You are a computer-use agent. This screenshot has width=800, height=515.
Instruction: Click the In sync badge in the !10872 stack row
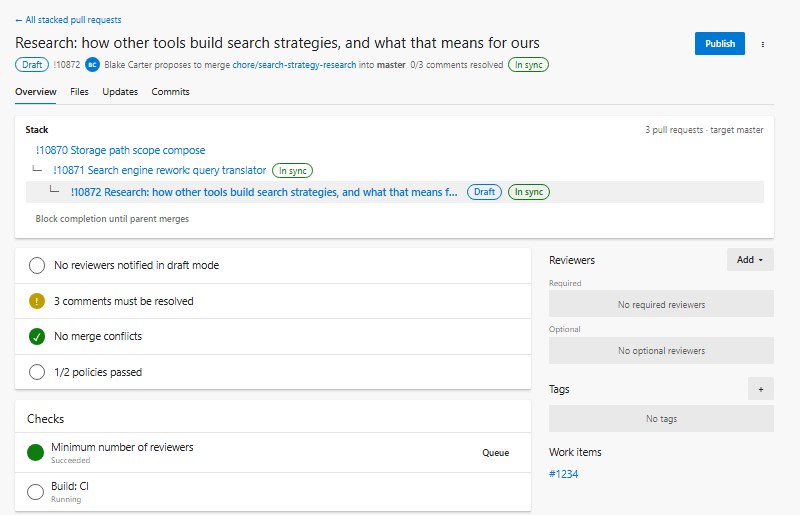click(529, 192)
